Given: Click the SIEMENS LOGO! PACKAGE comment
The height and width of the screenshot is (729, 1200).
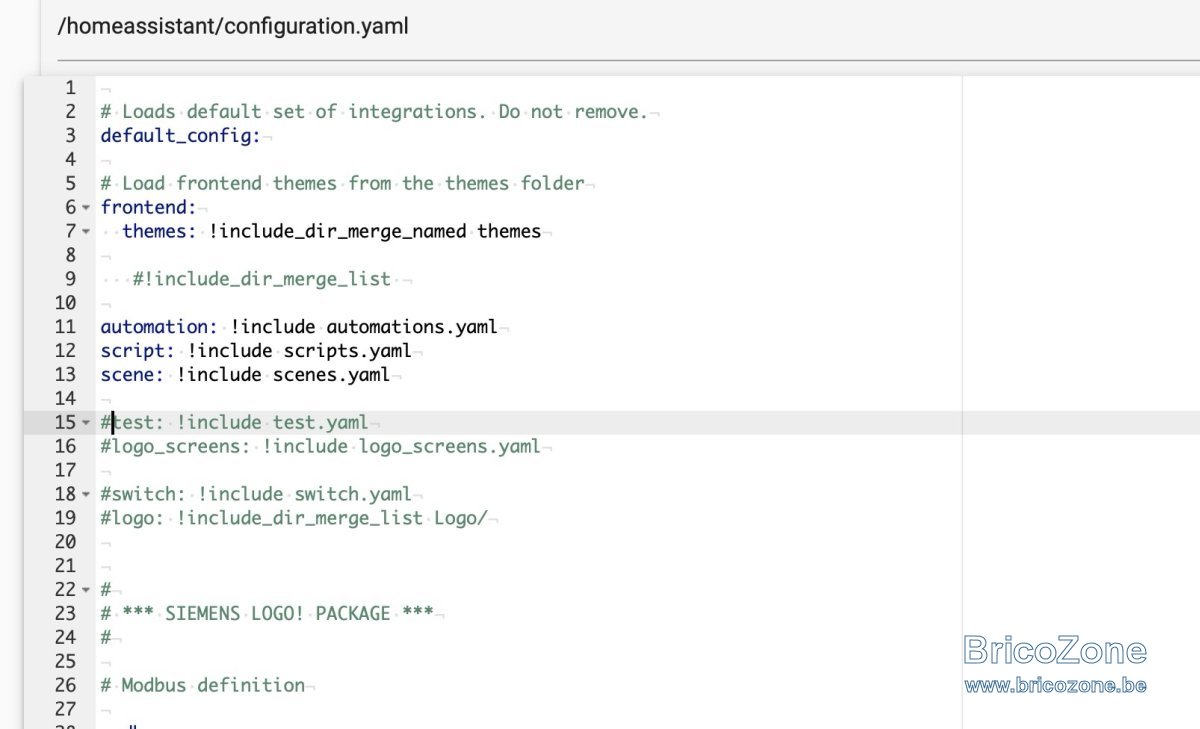Looking at the screenshot, I should (267, 613).
